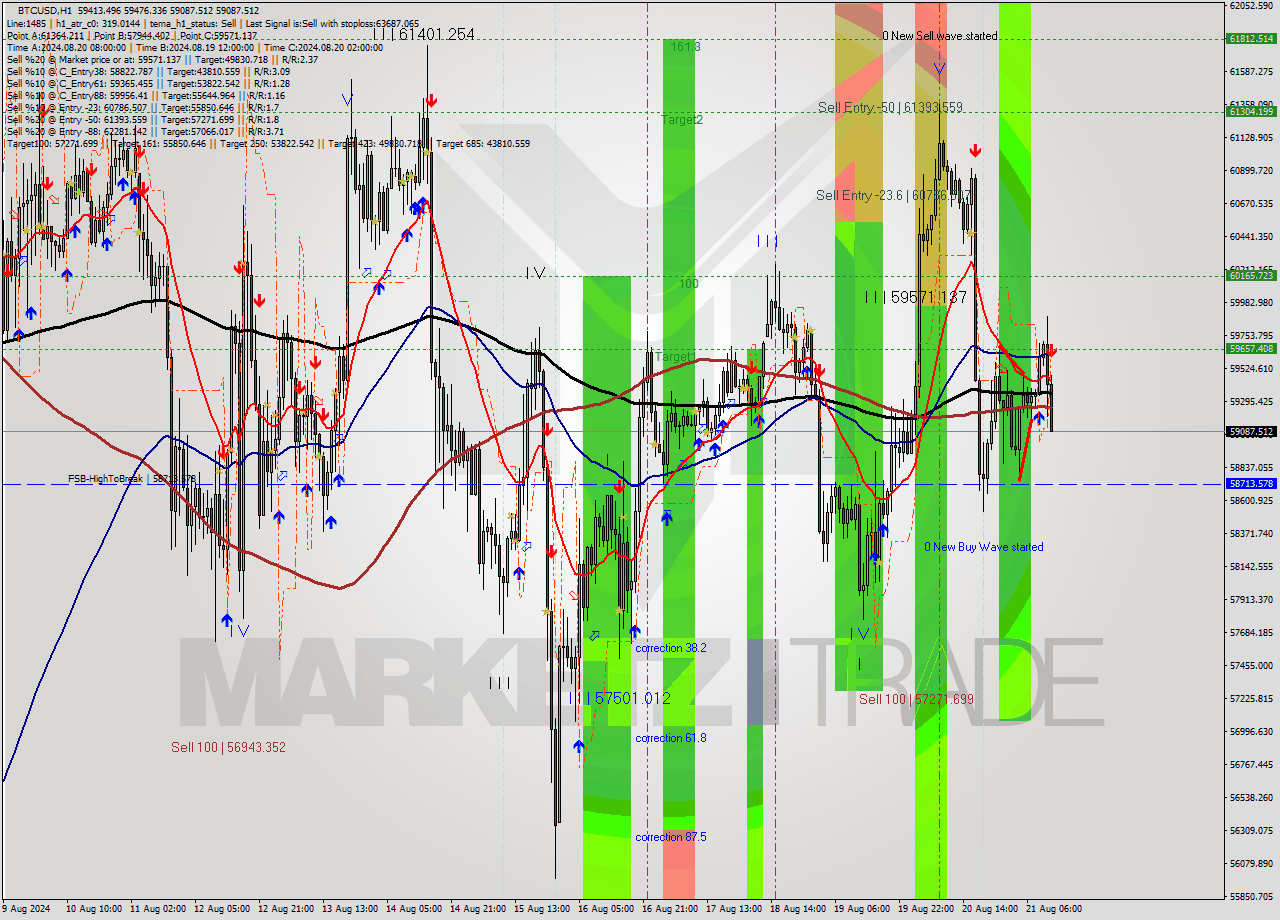Image resolution: width=1280 pixels, height=920 pixels.
Task: Click the blue 58713.578 price tag
Action: [1250, 483]
